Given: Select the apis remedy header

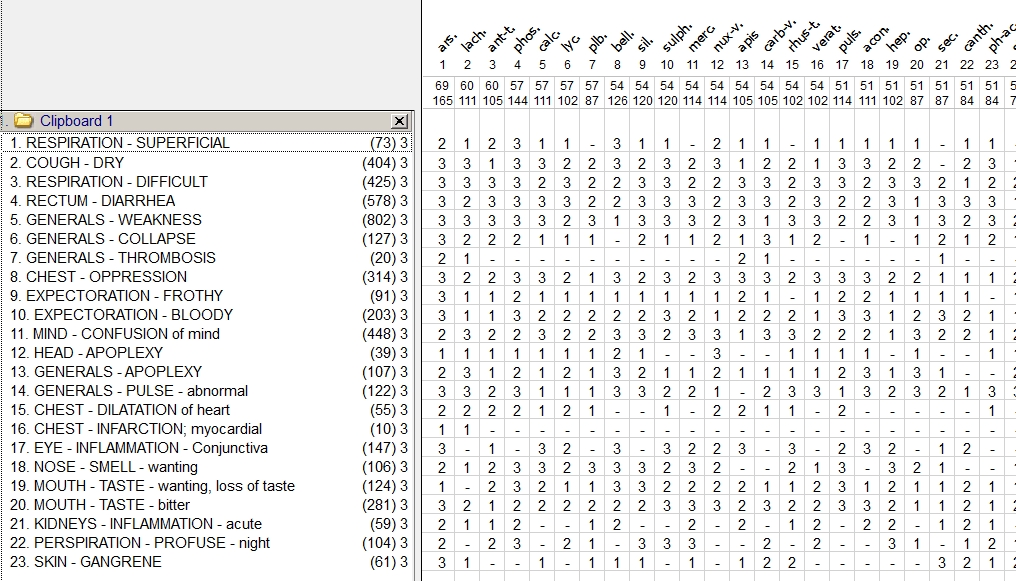Looking at the screenshot, I should pyautogui.click(x=748, y=41).
